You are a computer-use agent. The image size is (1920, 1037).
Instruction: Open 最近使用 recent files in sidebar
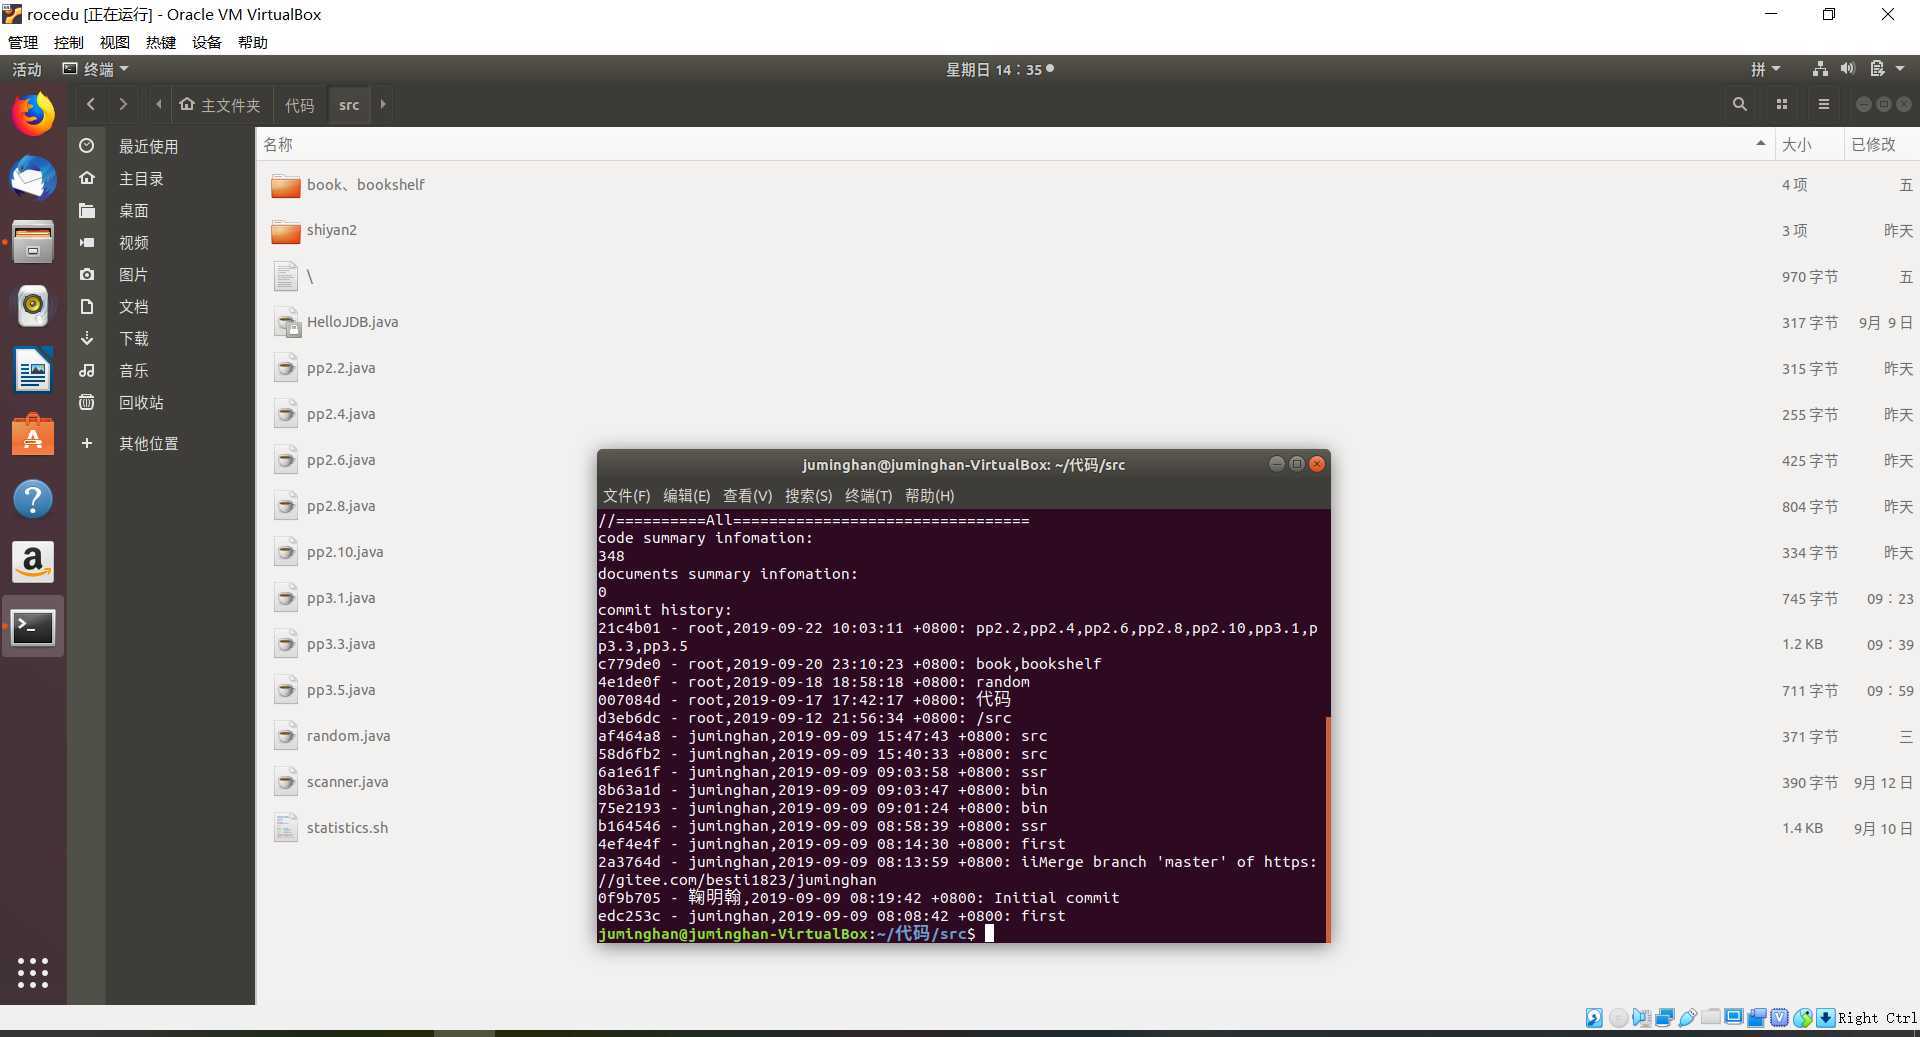[148, 146]
